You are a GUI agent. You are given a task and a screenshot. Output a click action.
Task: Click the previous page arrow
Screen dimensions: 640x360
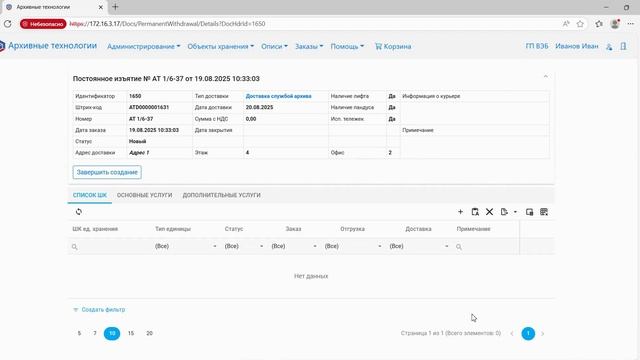512,333
